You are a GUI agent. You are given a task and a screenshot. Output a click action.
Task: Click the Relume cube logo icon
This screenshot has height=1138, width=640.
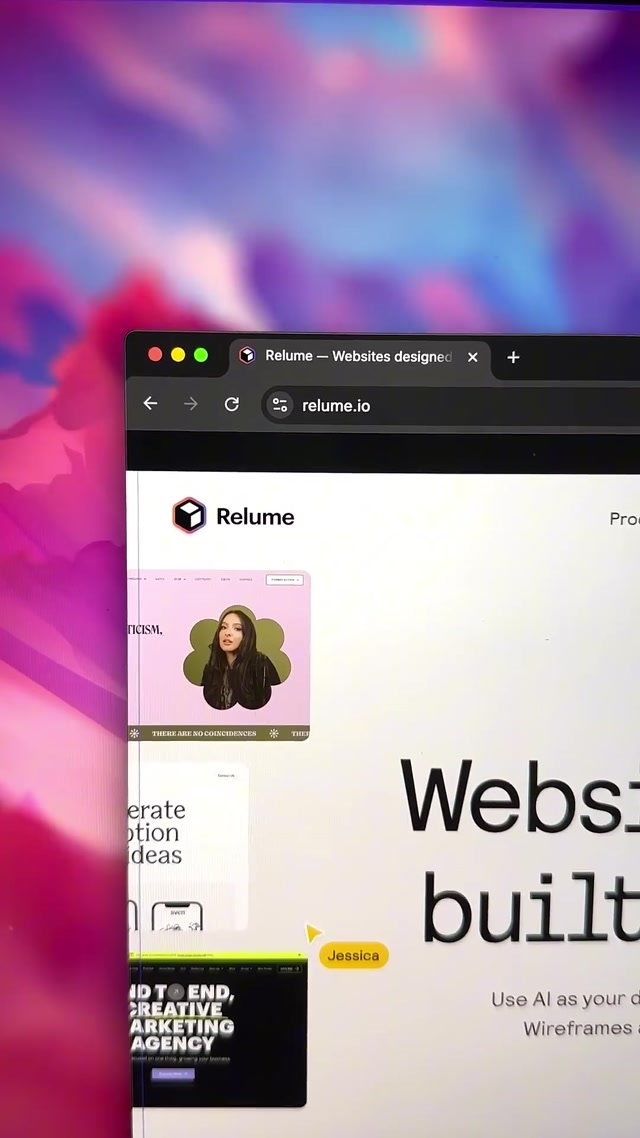189,516
